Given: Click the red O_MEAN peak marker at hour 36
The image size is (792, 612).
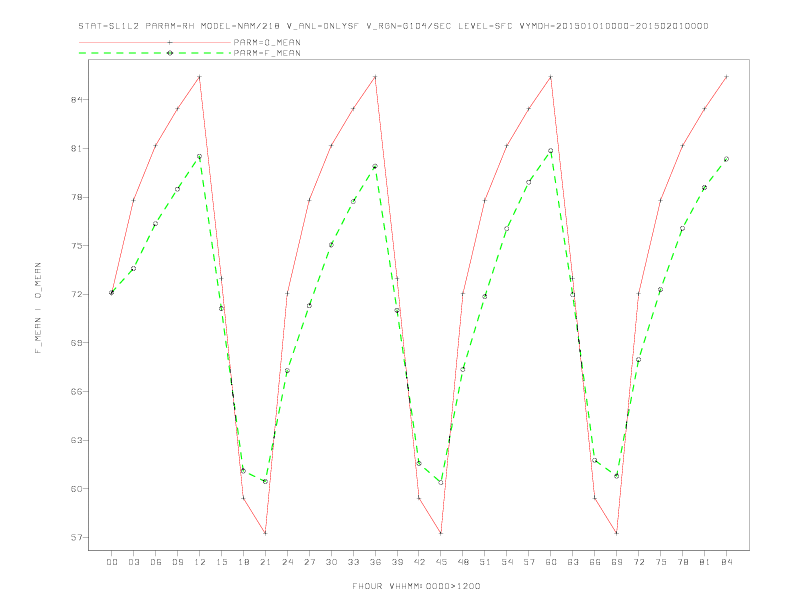Looking at the screenshot, I should pos(375,77).
